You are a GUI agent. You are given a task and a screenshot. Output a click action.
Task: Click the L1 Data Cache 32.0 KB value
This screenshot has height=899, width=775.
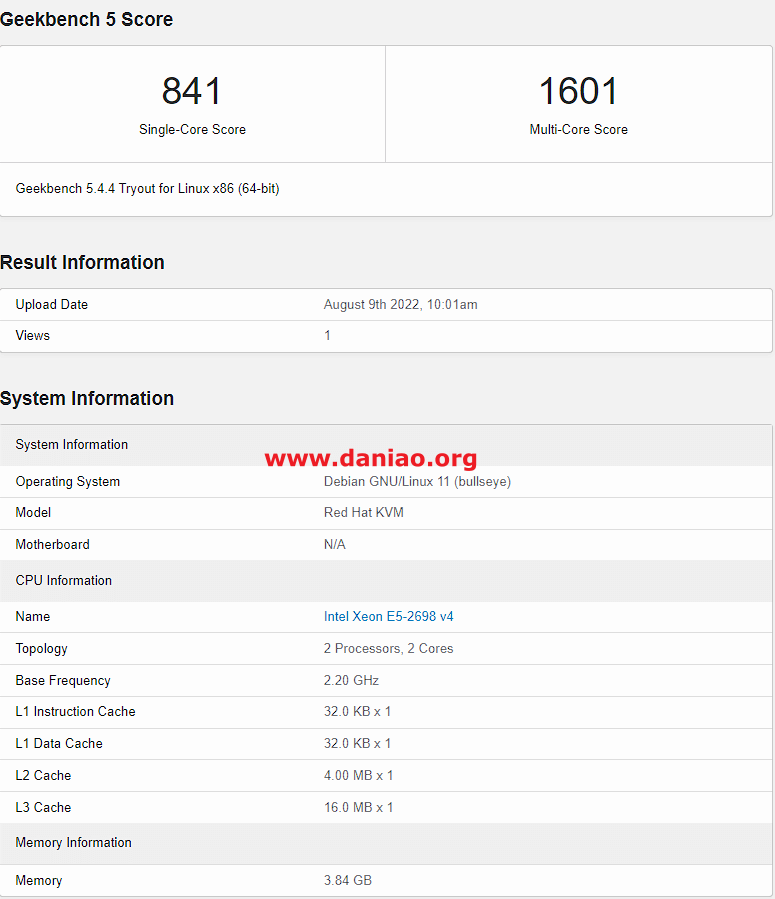[357, 744]
